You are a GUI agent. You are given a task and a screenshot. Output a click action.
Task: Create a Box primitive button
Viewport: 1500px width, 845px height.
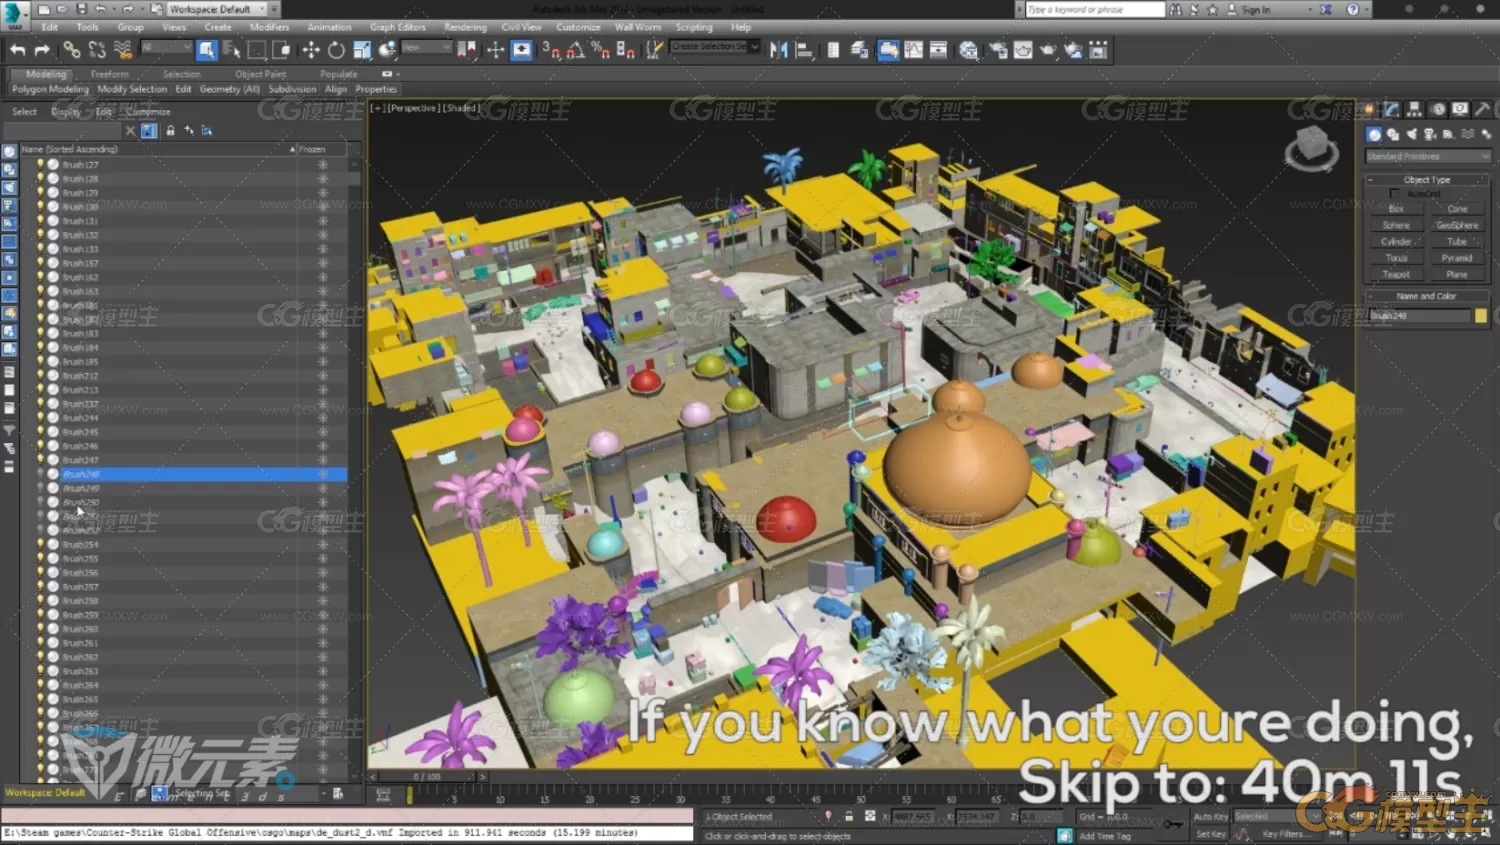[x=1396, y=209]
